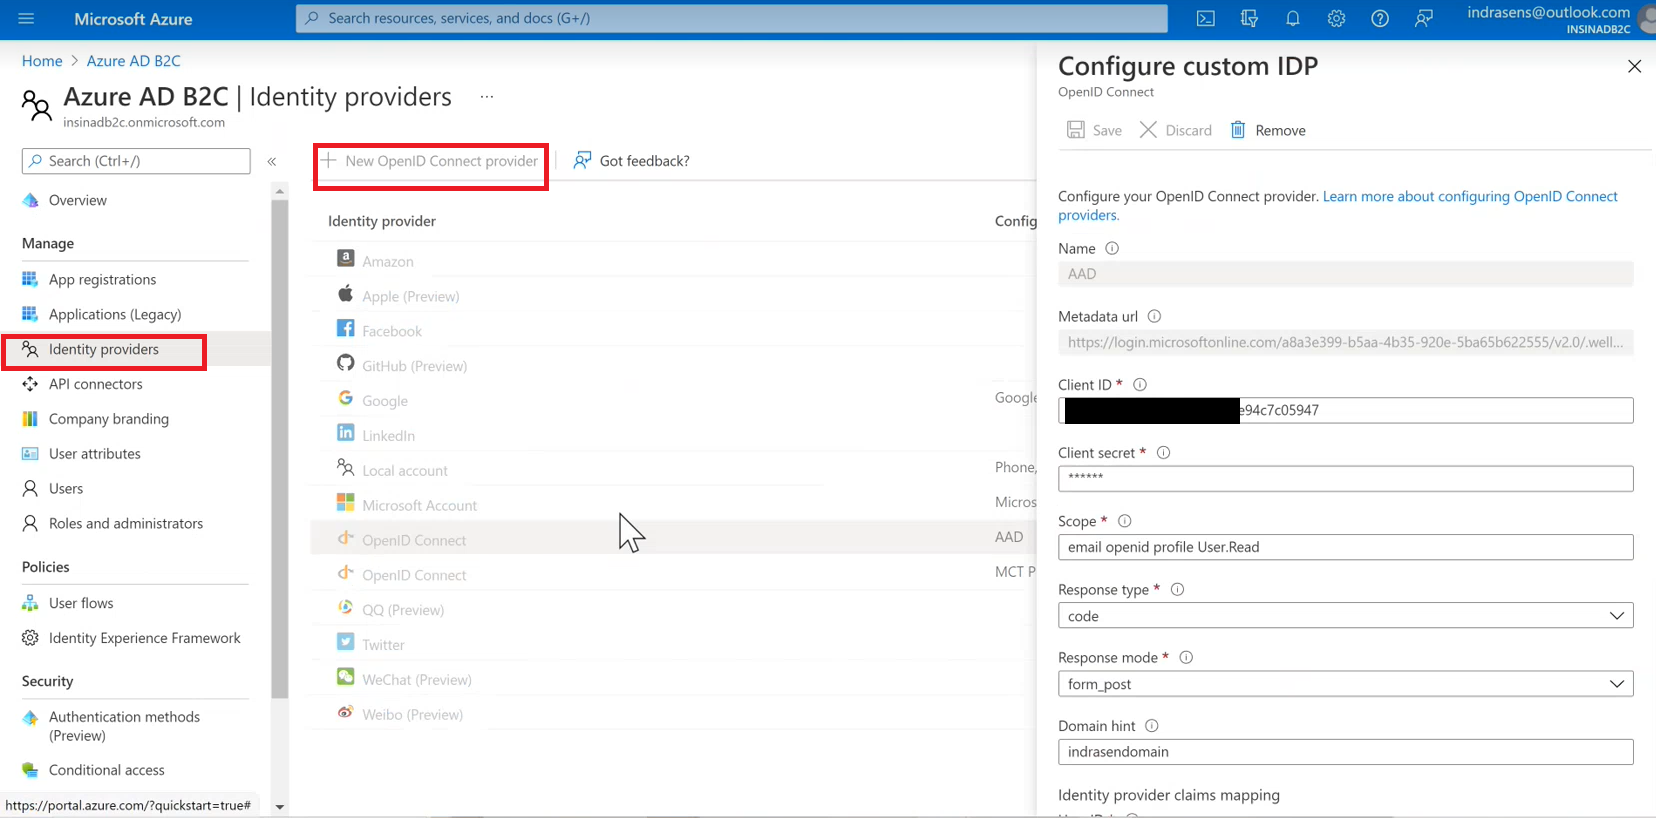The image size is (1656, 818).
Task: Click the WeChat provider icon
Action: [345, 677]
